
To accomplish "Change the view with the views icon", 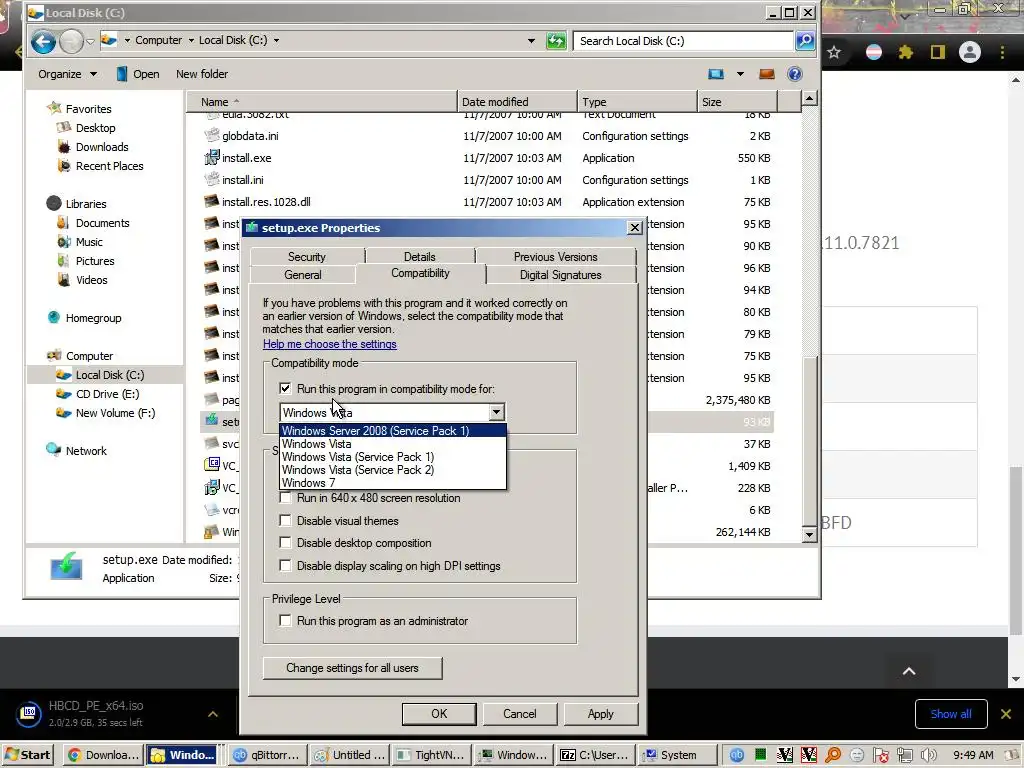I will tap(716, 74).
